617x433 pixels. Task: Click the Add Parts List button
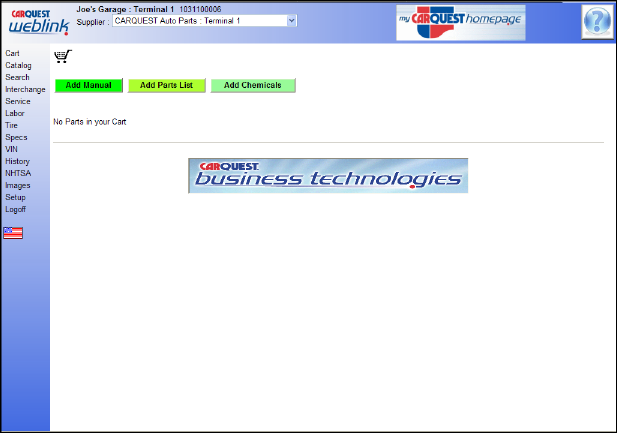[166, 85]
